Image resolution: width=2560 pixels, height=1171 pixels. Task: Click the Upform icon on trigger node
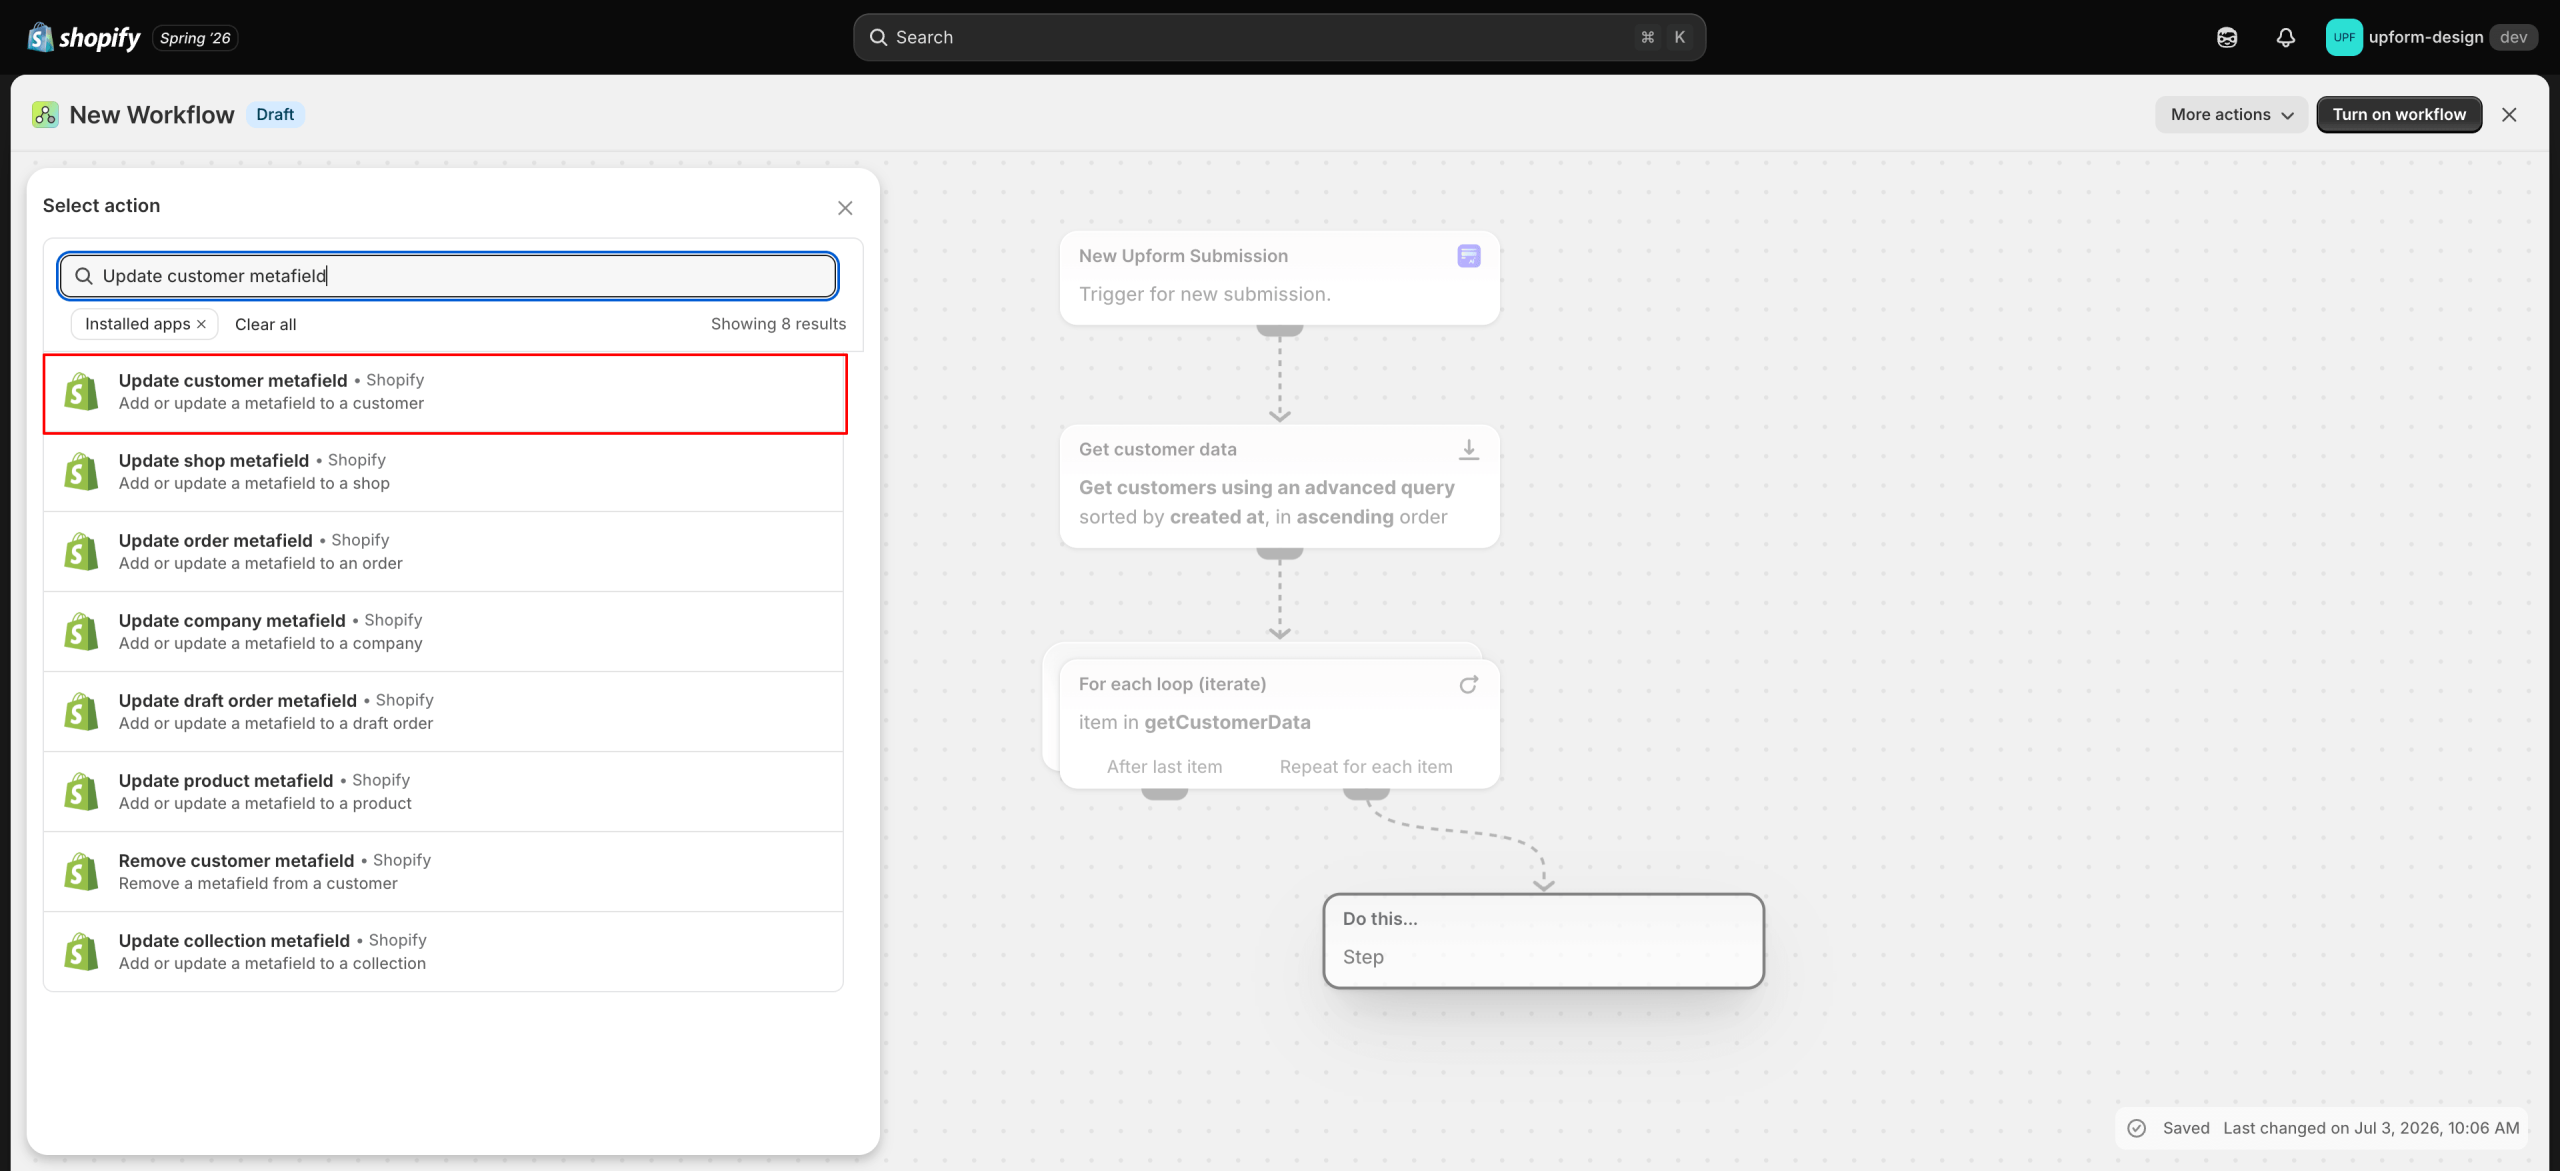(1469, 256)
